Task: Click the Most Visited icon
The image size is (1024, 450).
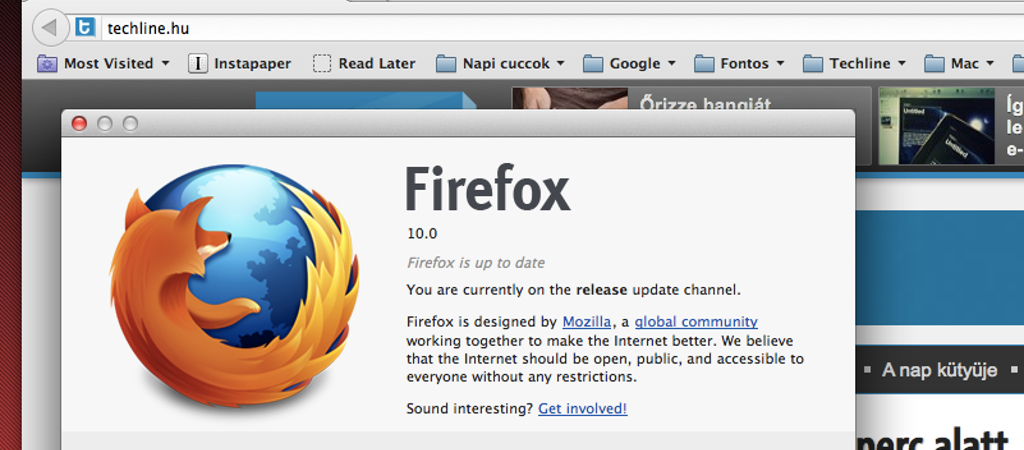Action: pos(47,63)
